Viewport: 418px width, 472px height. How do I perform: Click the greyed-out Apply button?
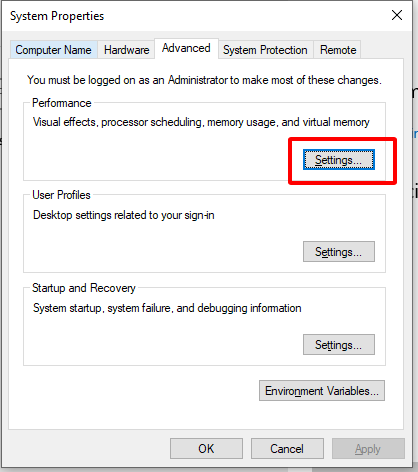coord(368,449)
